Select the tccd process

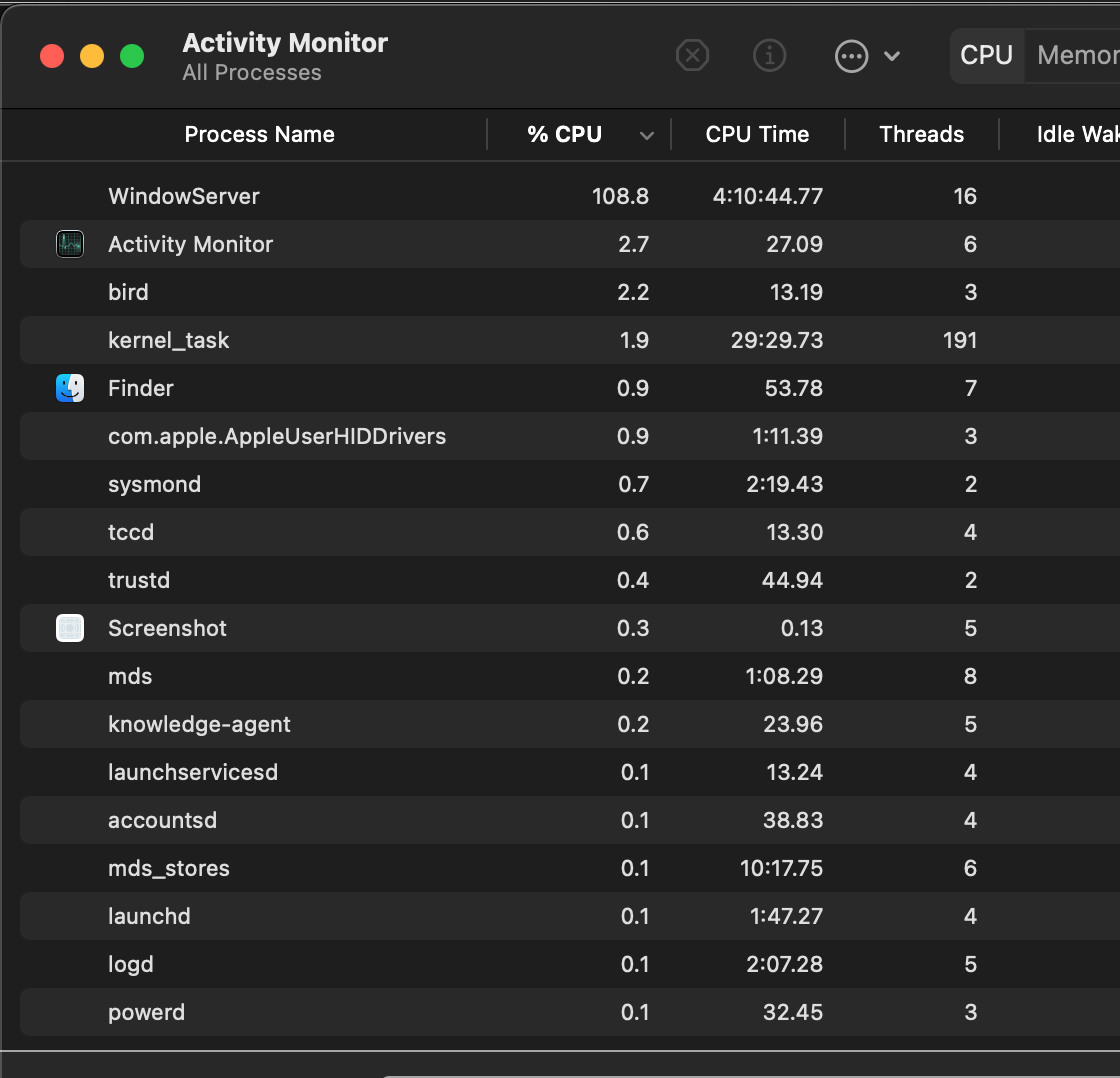[131, 532]
